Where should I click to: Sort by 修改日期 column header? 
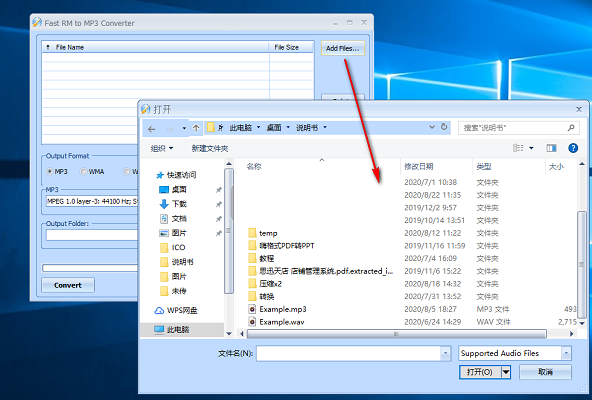tap(418, 167)
